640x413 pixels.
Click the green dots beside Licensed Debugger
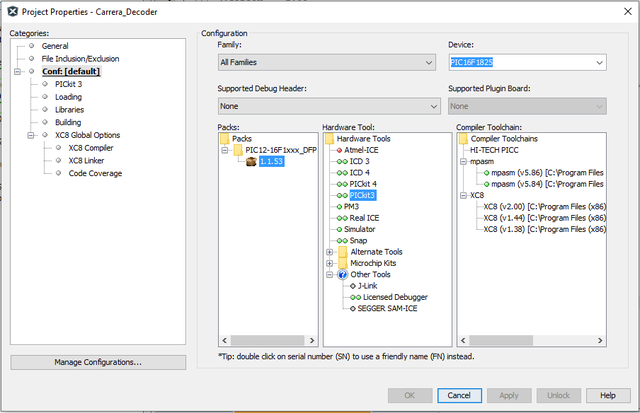tap(356, 298)
